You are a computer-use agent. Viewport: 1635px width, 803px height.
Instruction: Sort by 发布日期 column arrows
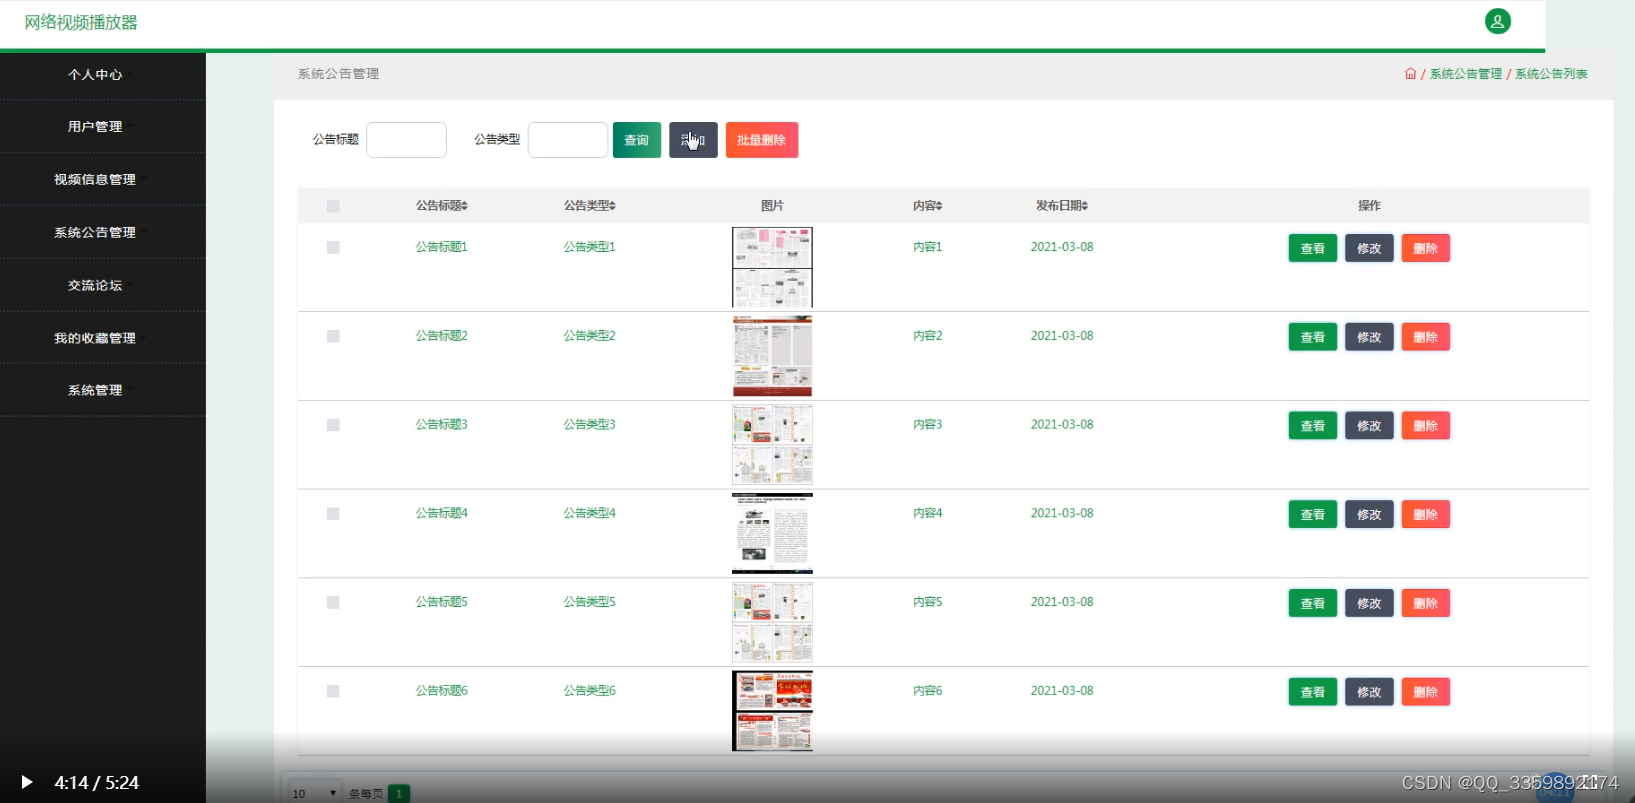tap(1085, 206)
